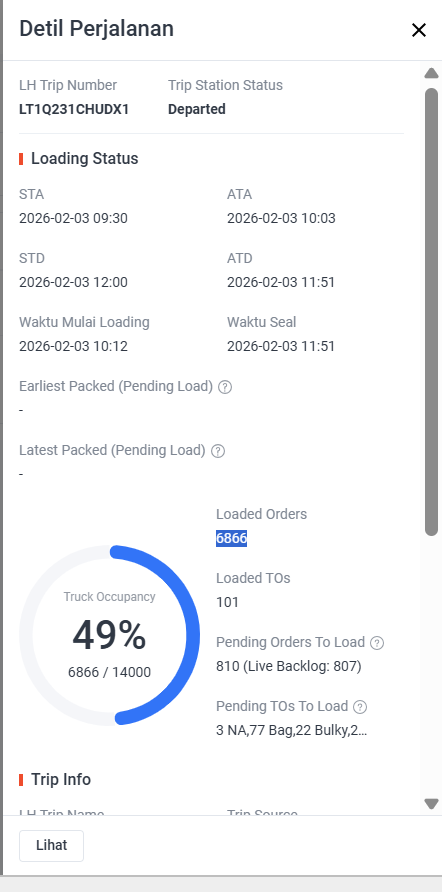Click the scrollbar up arrow

point(431,73)
